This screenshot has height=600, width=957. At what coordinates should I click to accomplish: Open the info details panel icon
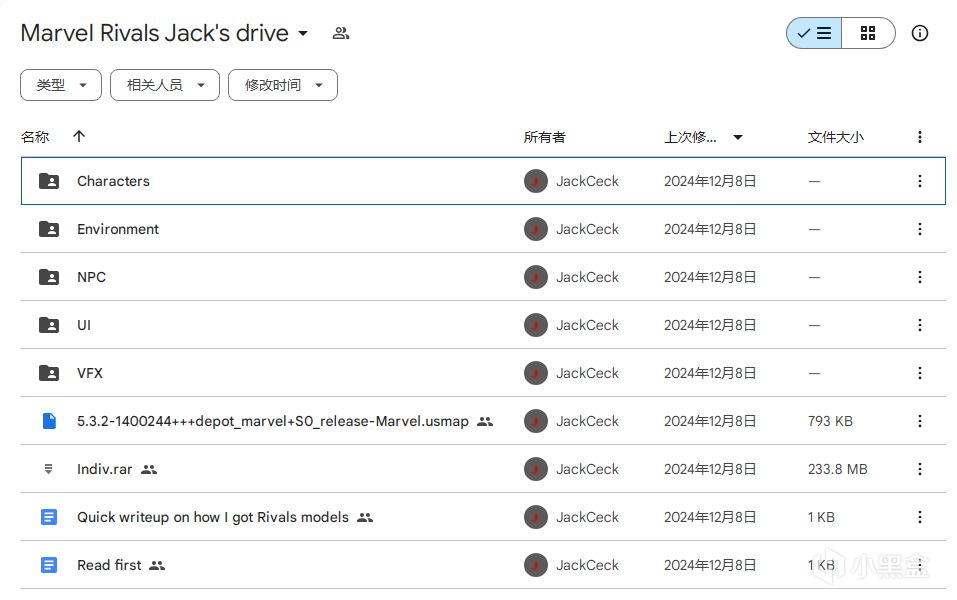pos(919,33)
